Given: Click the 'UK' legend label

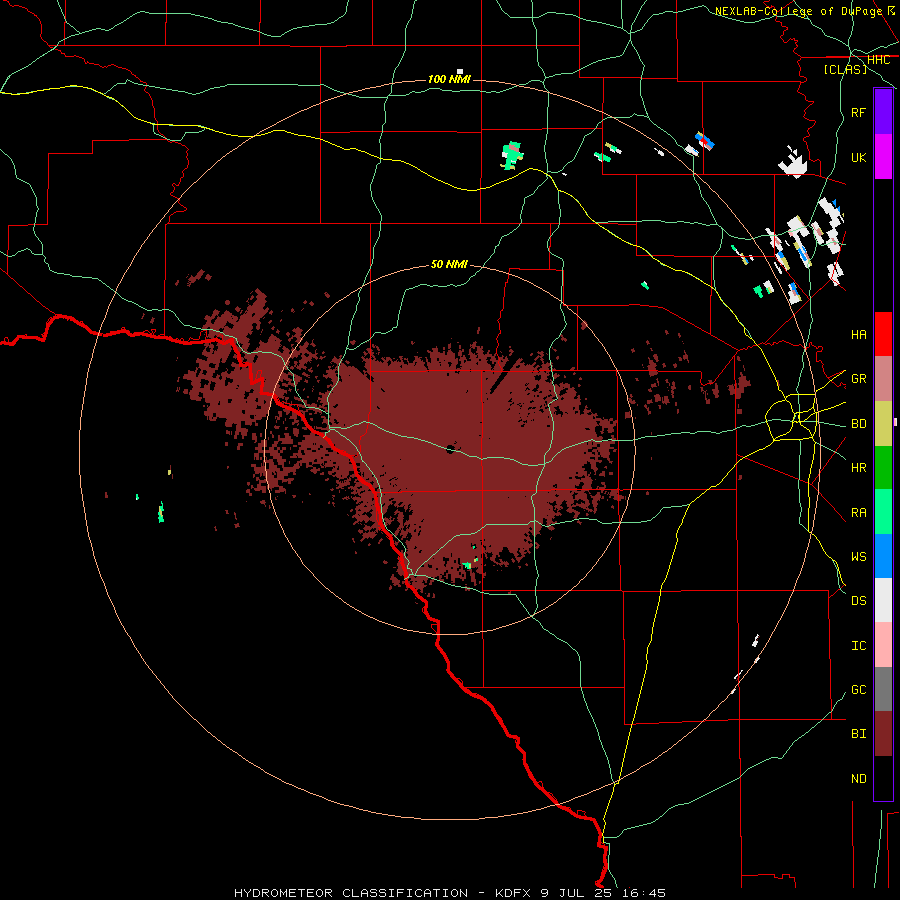Looking at the screenshot, I should (x=858, y=157).
